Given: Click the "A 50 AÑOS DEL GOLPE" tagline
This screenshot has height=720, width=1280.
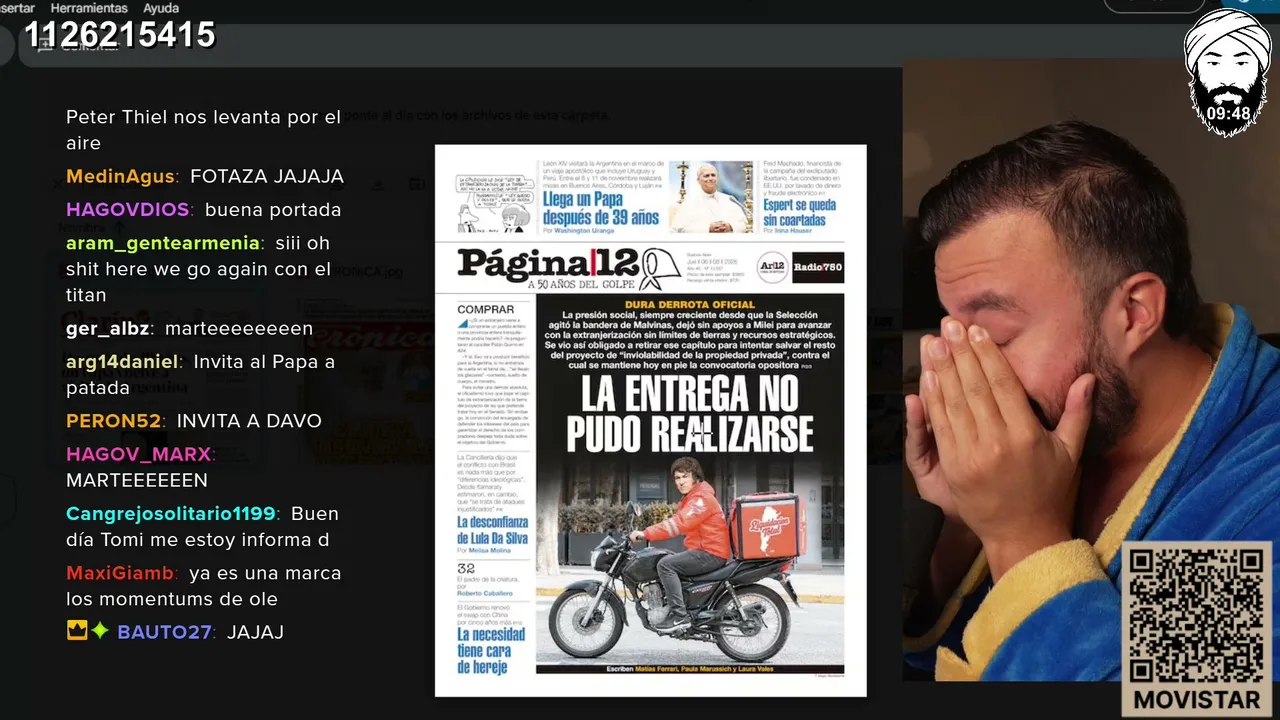Looking at the screenshot, I should click(x=582, y=286).
